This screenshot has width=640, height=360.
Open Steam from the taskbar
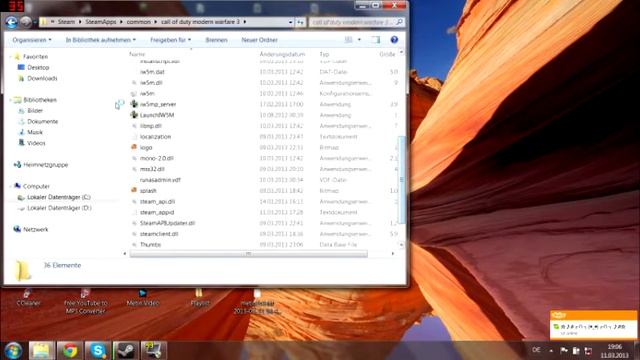pos(126,350)
